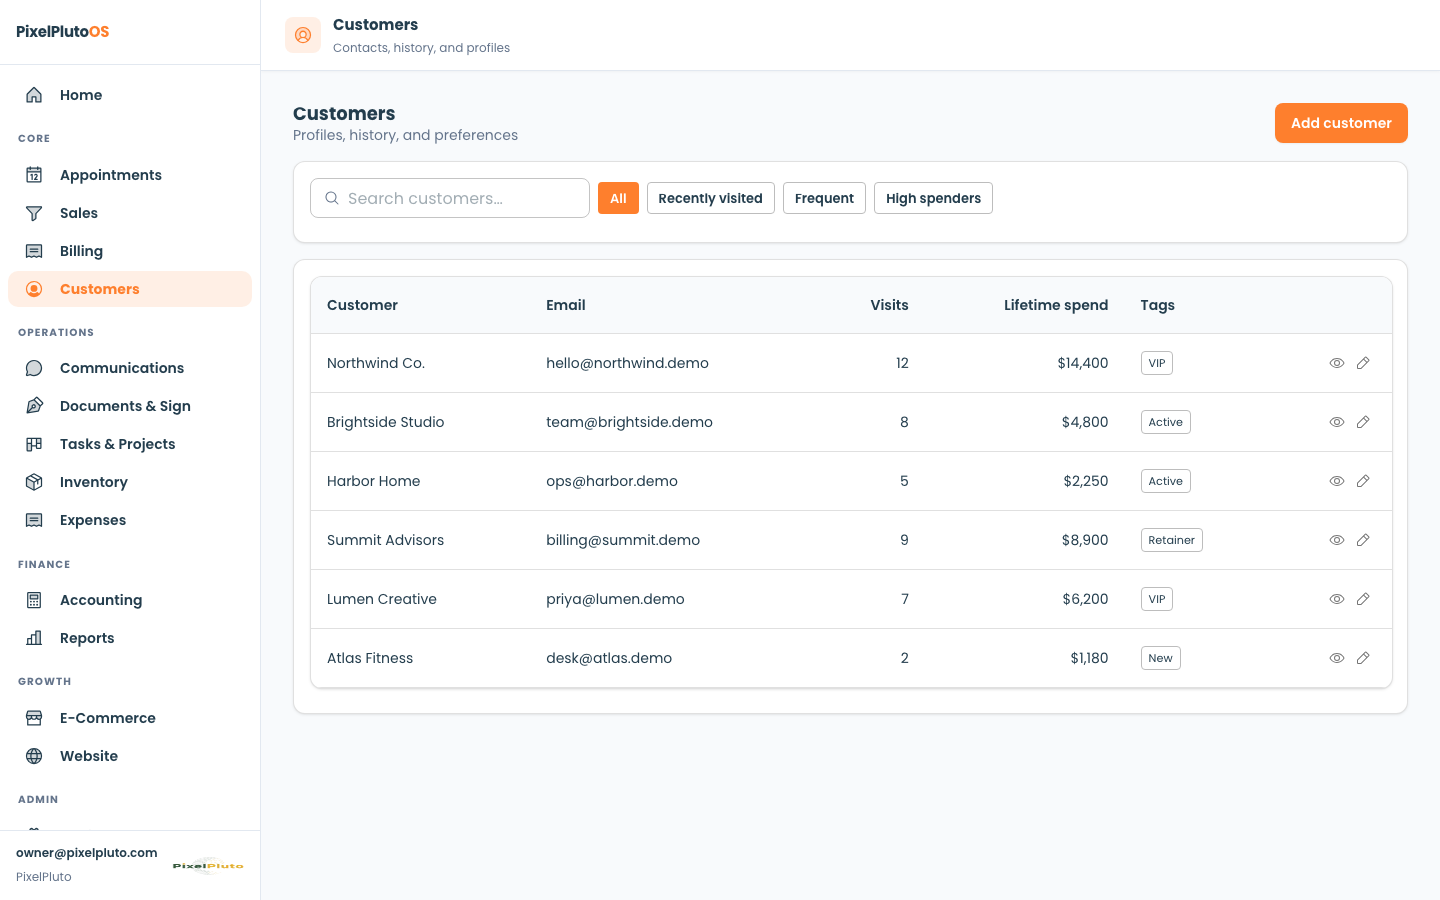Click the Search customers input field

[450, 198]
